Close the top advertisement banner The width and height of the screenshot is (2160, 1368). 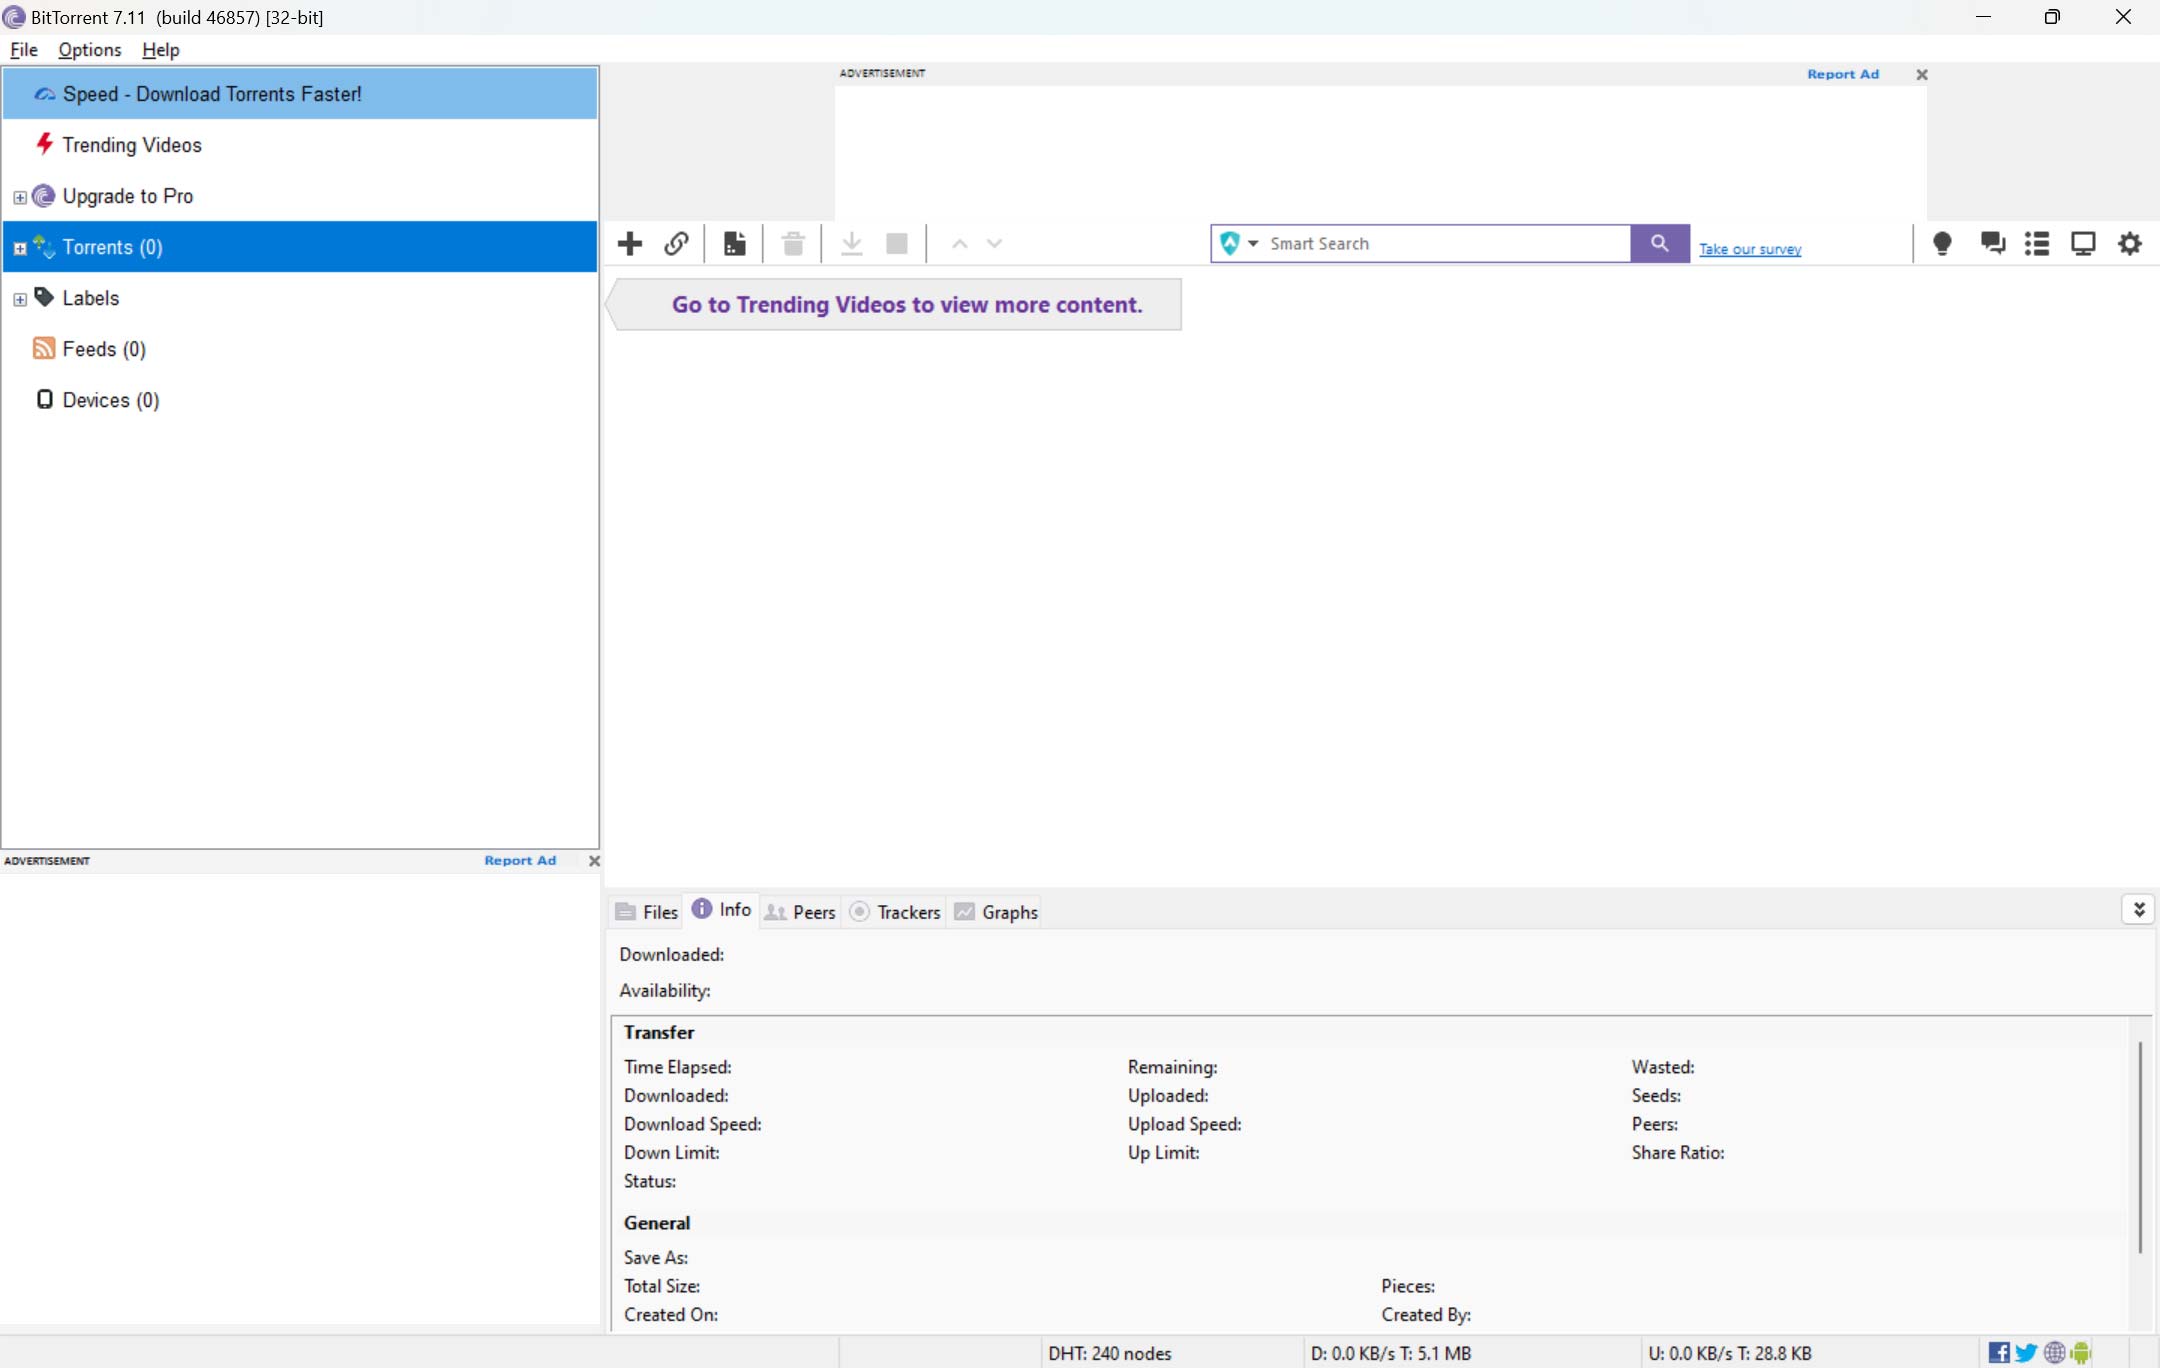(1921, 74)
